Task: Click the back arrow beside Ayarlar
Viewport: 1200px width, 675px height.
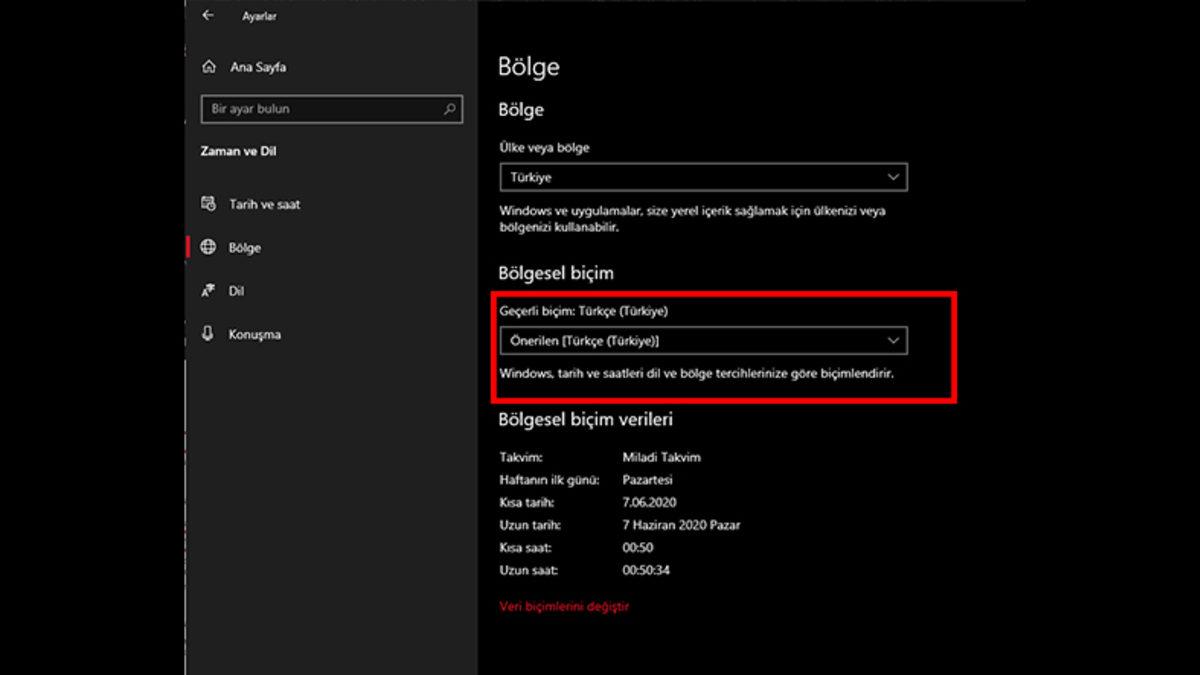Action: click(x=207, y=16)
